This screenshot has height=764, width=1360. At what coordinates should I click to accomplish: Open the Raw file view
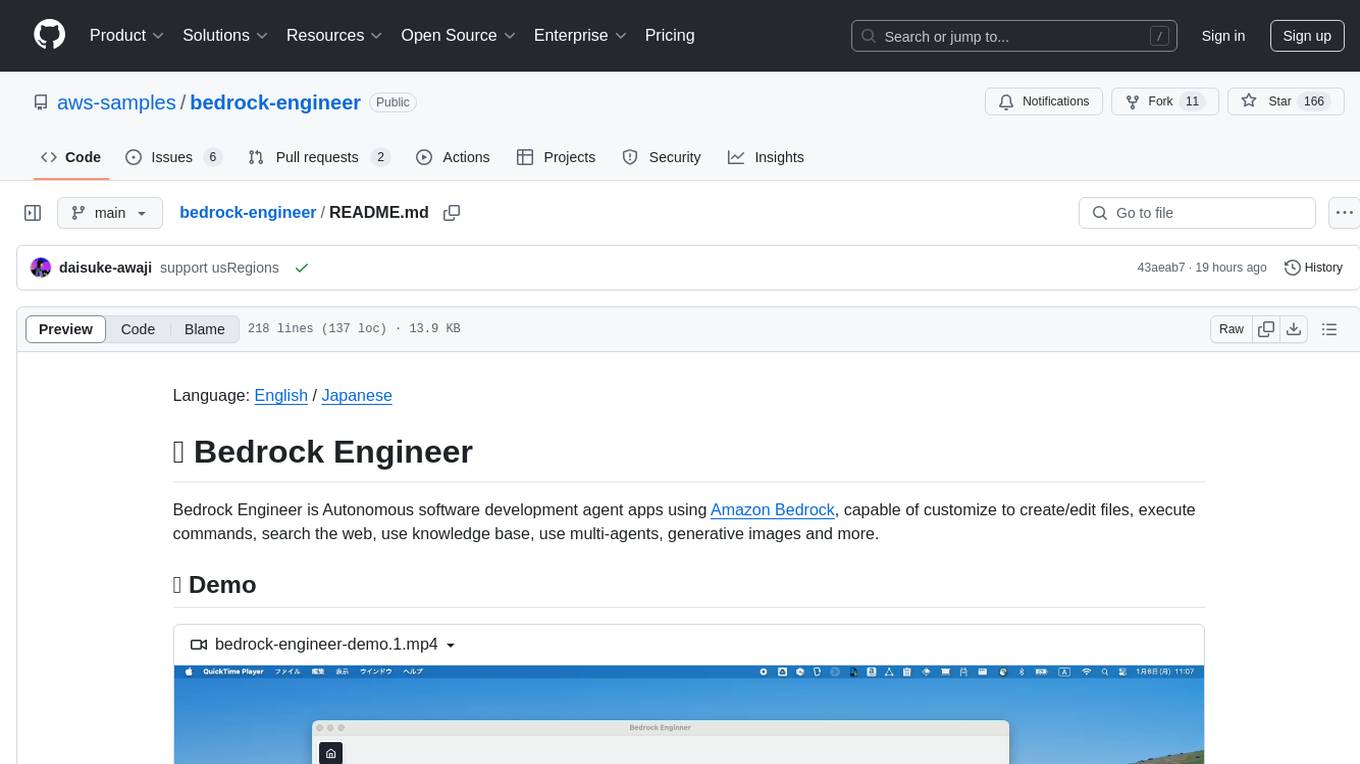coord(1231,329)
